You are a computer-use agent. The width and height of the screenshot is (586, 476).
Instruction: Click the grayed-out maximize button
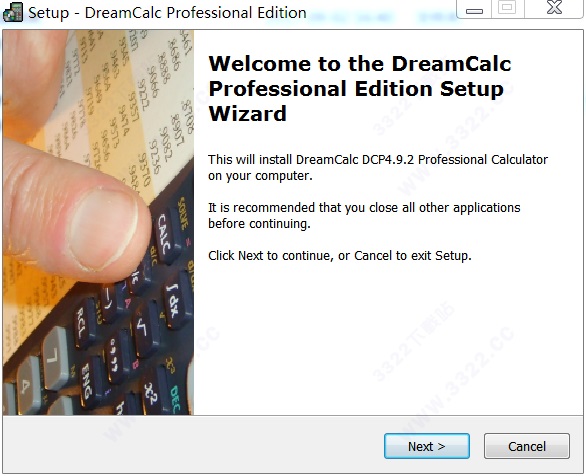click(x=508, y=8)
